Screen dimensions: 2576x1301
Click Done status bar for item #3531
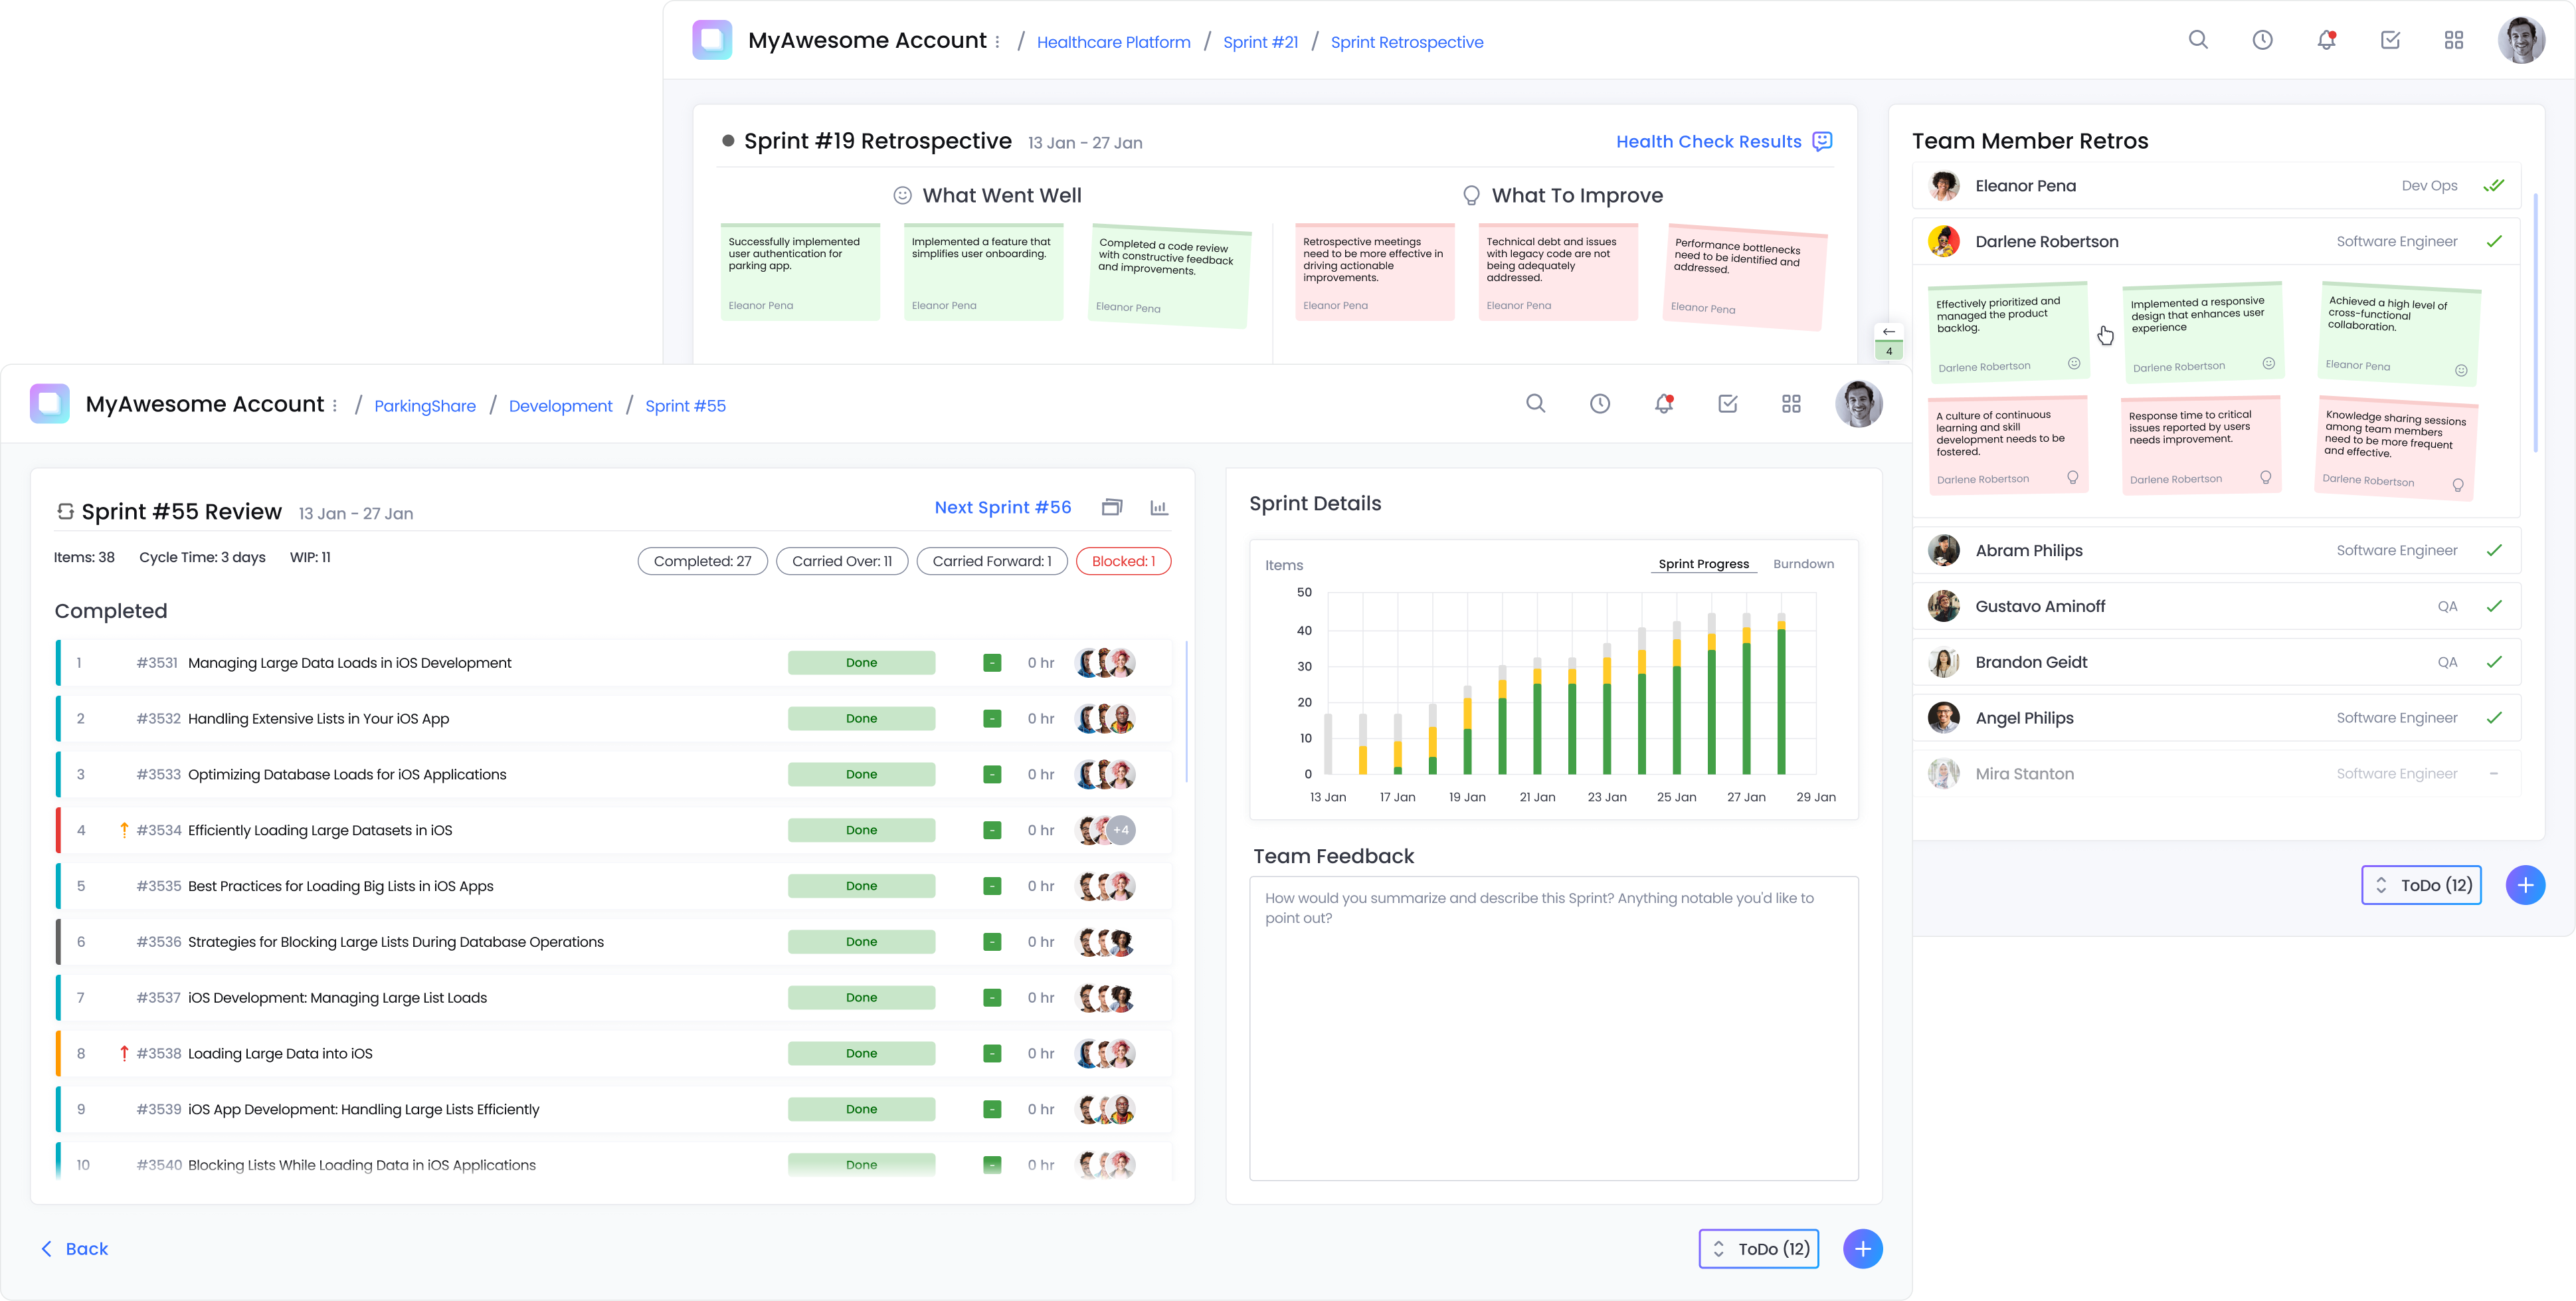[x=861, y=663]
